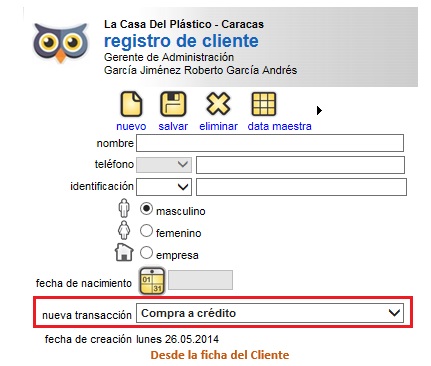
Task: Click the male figure icon
Action: pyautogui.click(x=124, y=208)
